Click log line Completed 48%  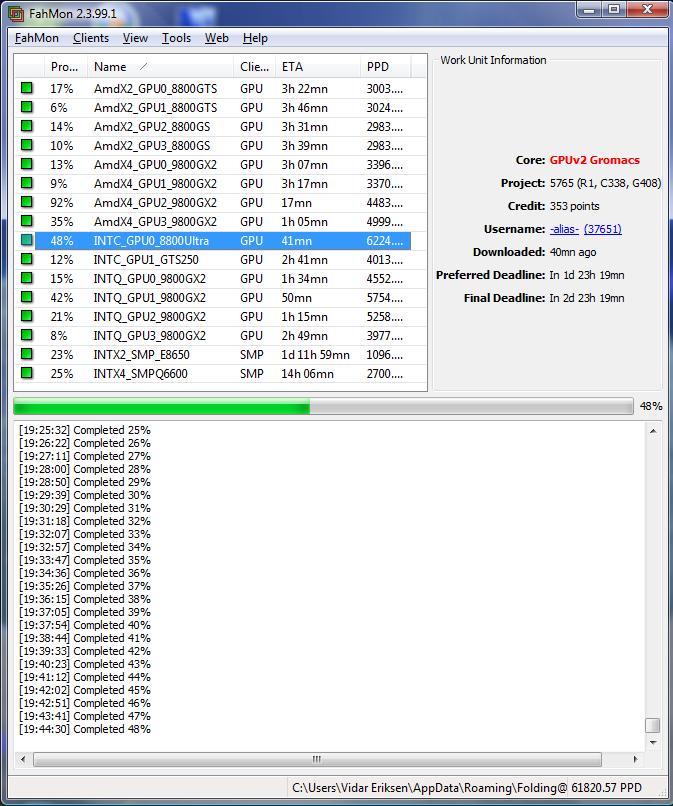pyautogui.click(x=85, y=729)
